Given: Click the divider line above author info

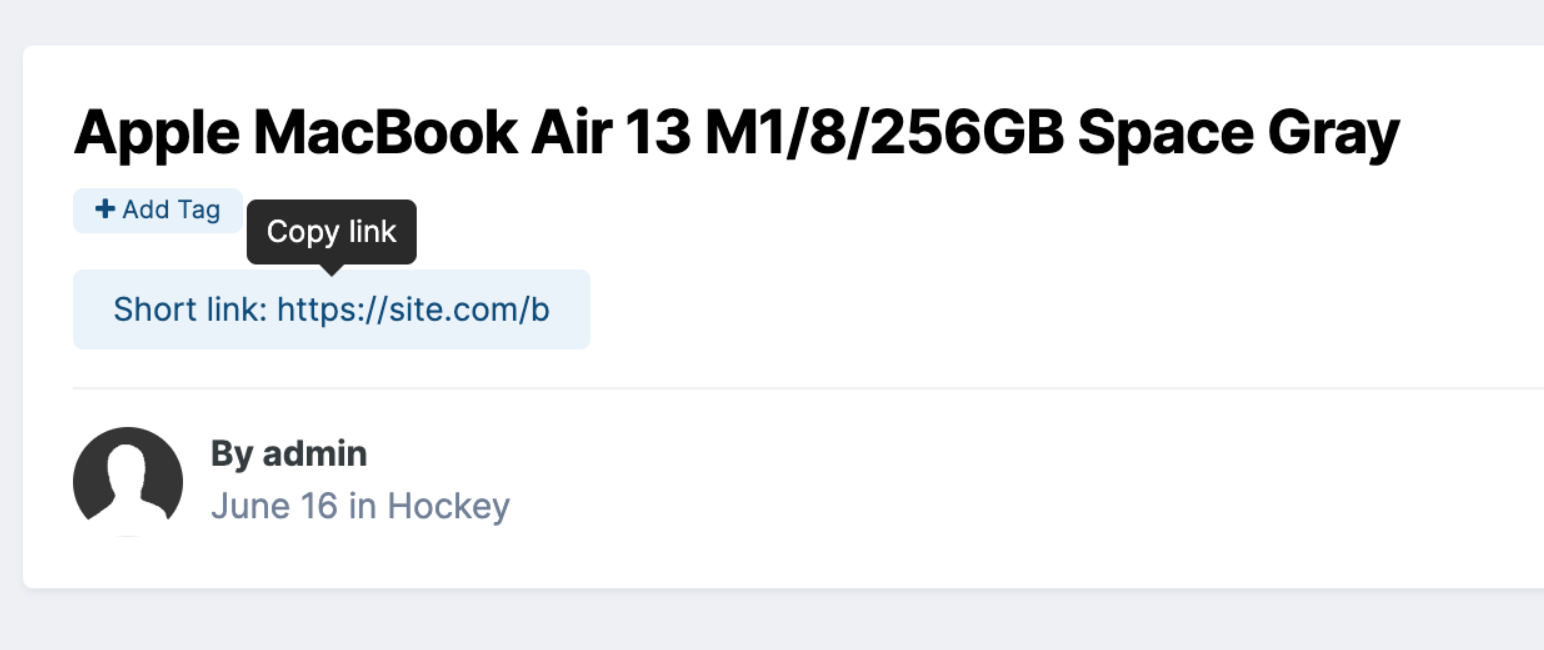Looking at the screenshot, I should pyautogui.click(x=808, y=387).
